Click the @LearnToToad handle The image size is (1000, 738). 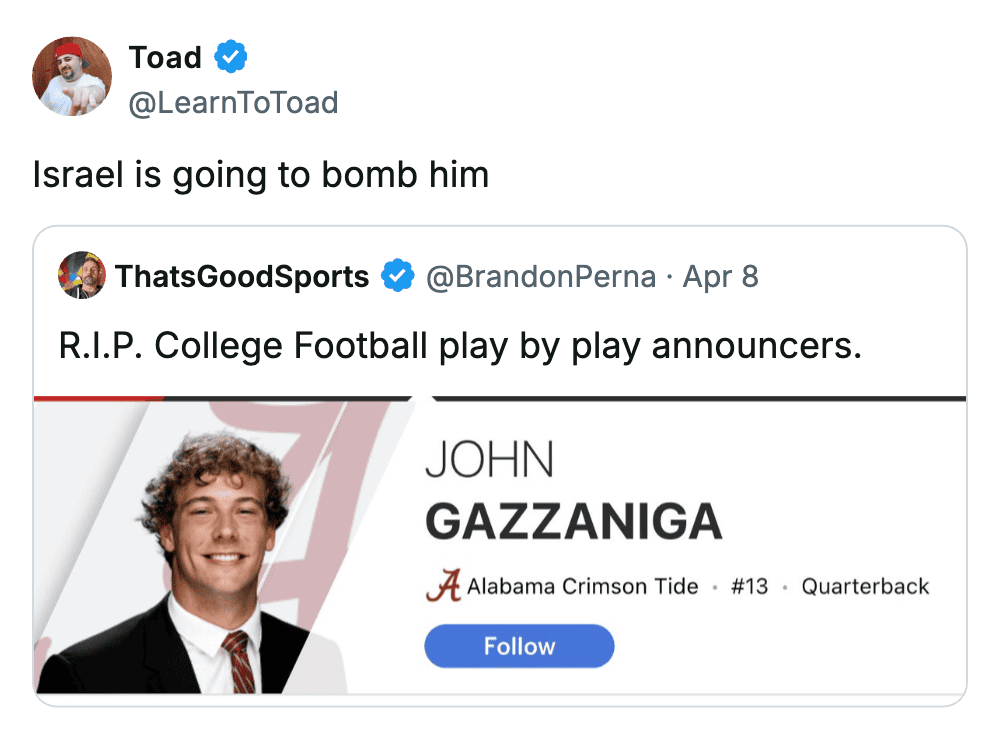coord(233,102)
